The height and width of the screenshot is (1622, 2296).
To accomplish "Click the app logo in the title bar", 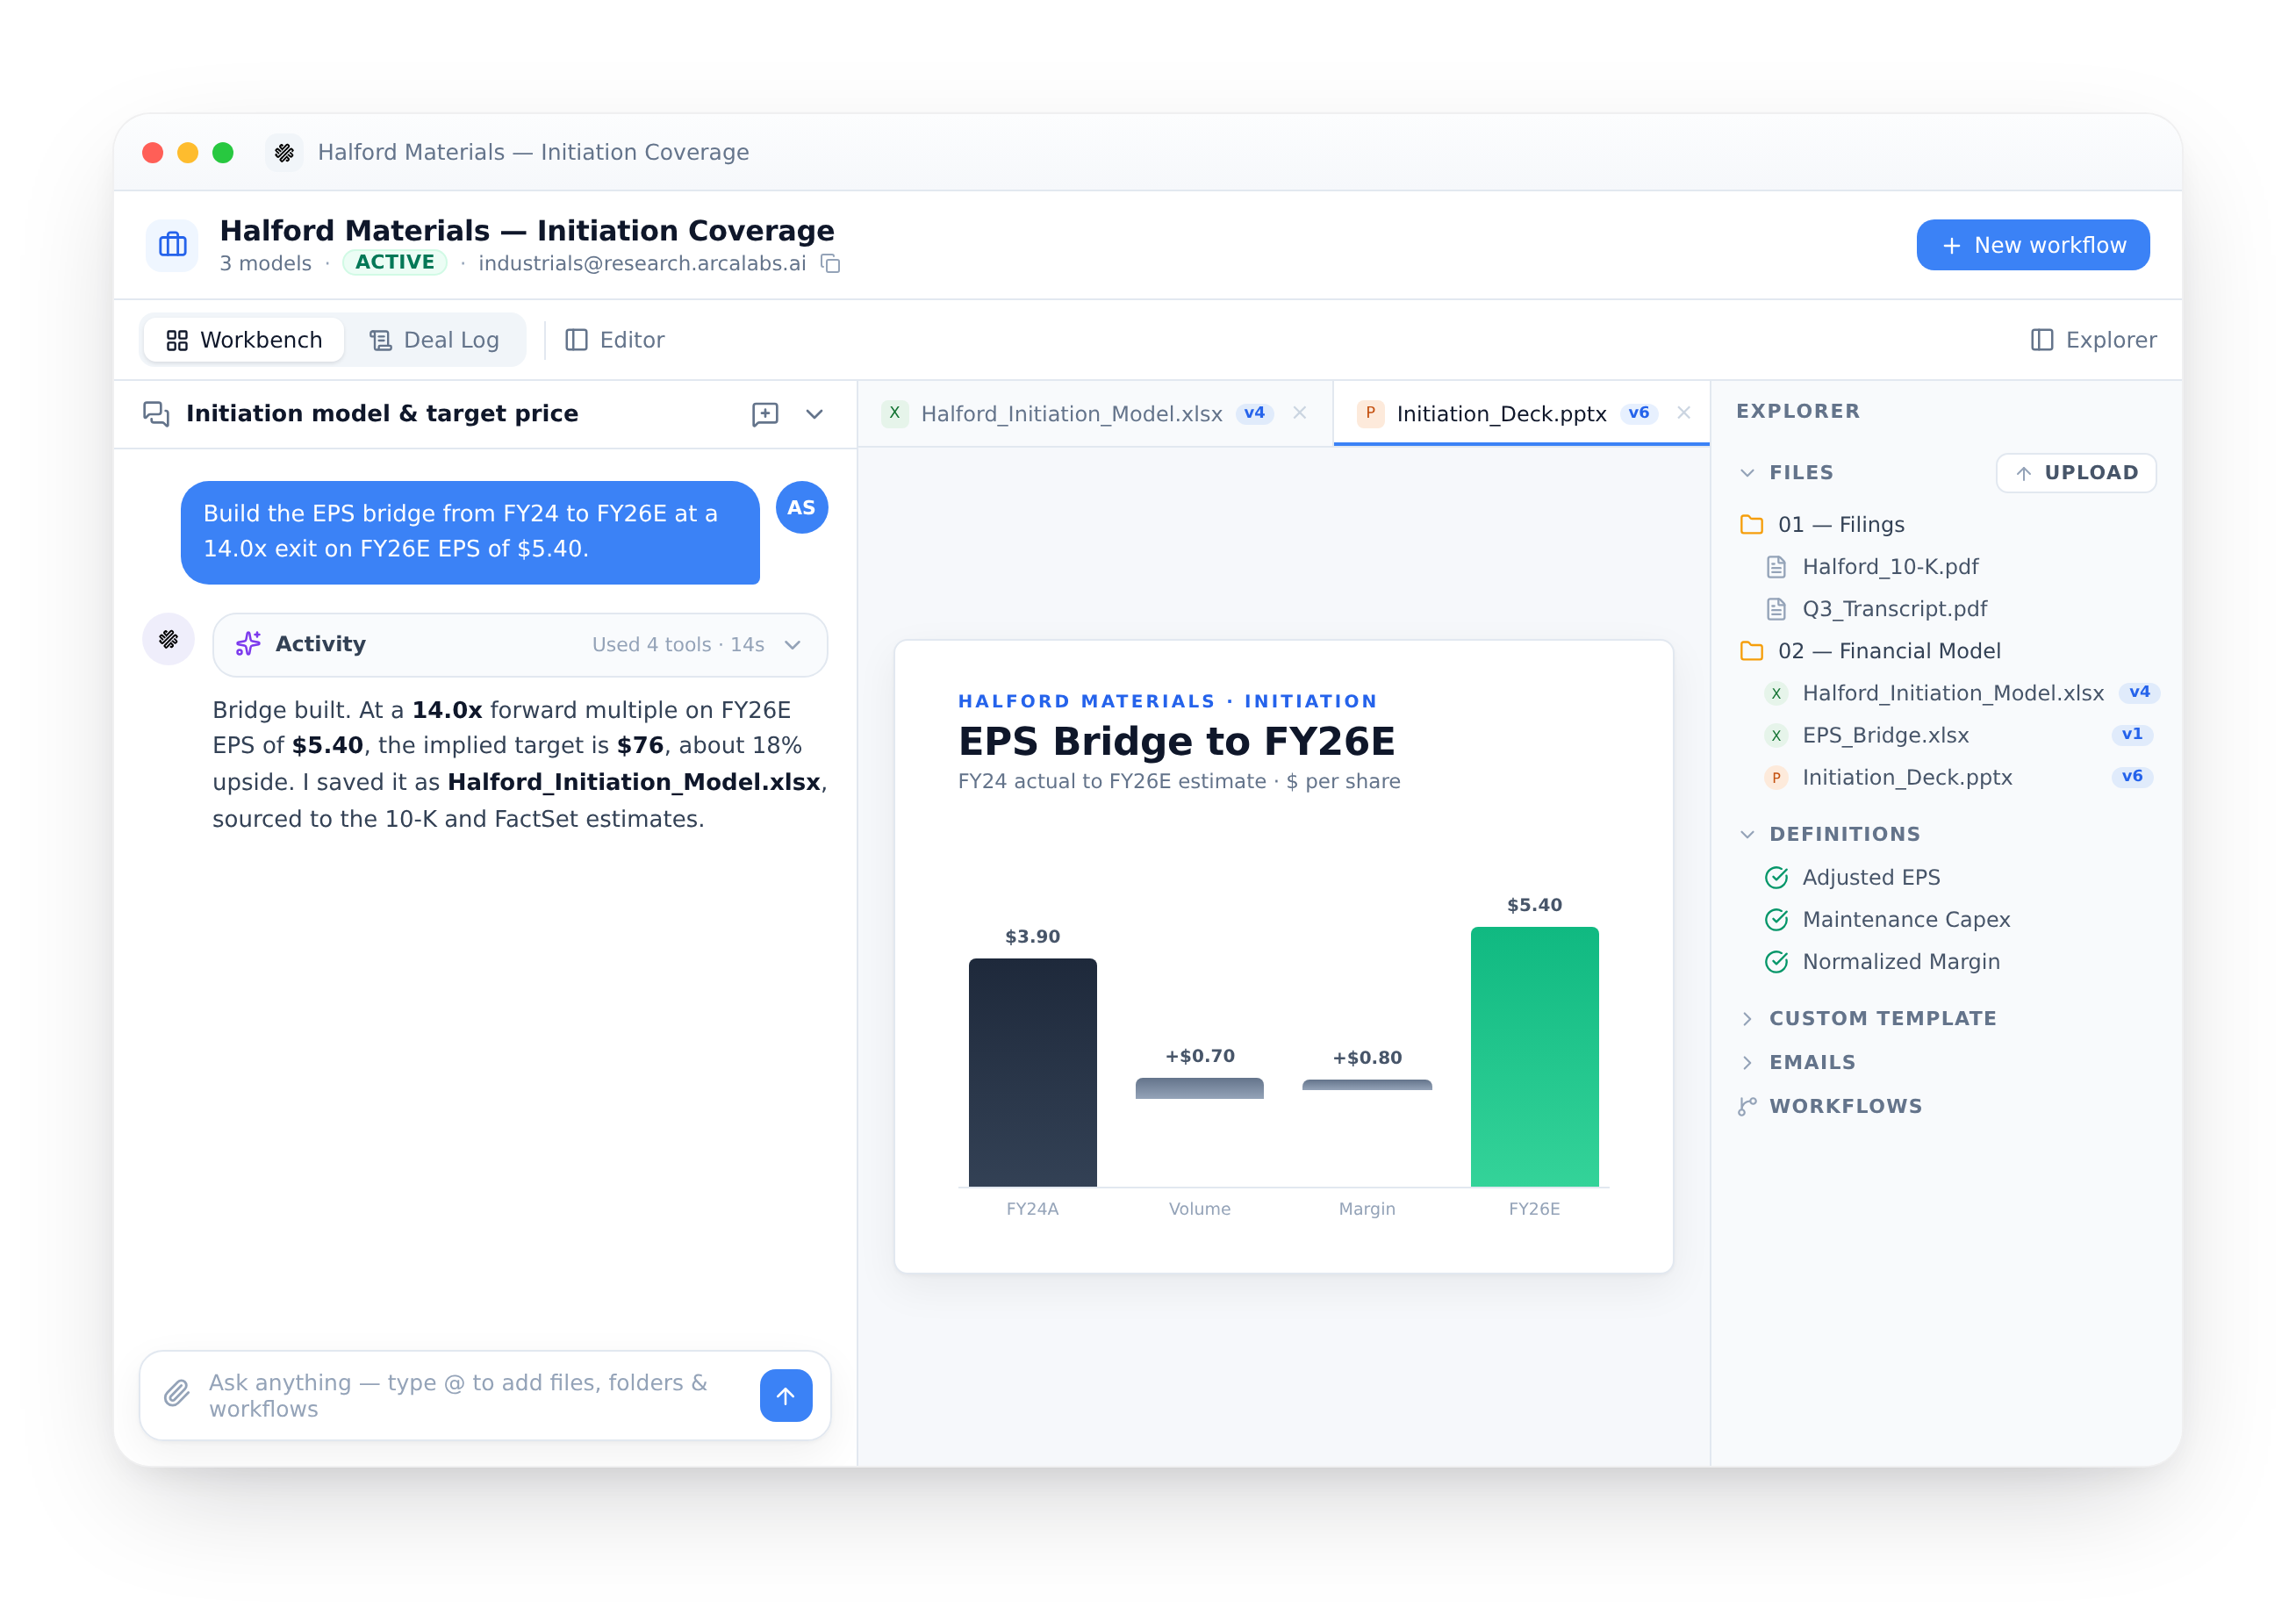I will (x=284, y=152).
